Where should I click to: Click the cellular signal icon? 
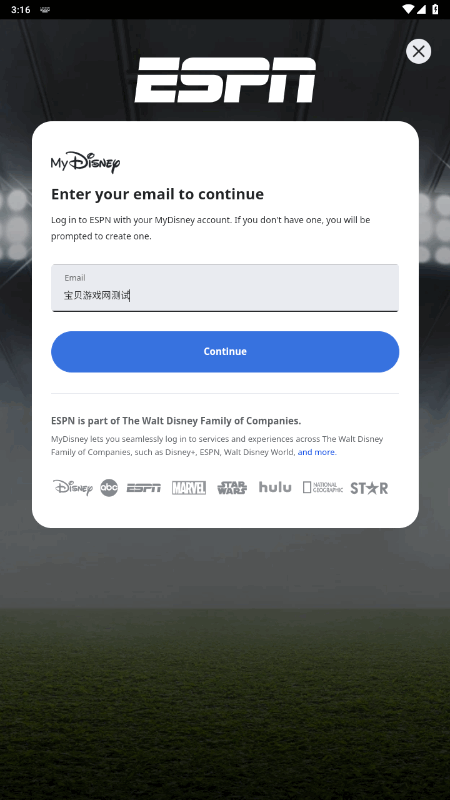422,9
